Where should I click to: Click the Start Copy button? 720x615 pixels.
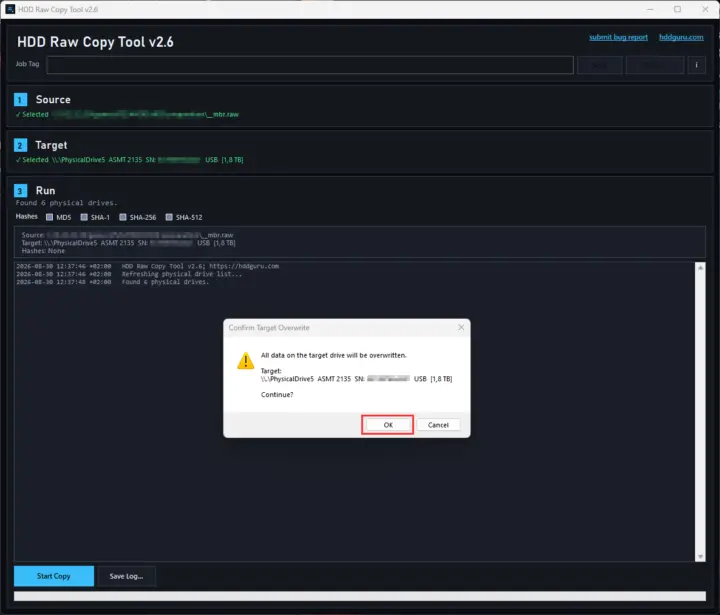point(54,576)
